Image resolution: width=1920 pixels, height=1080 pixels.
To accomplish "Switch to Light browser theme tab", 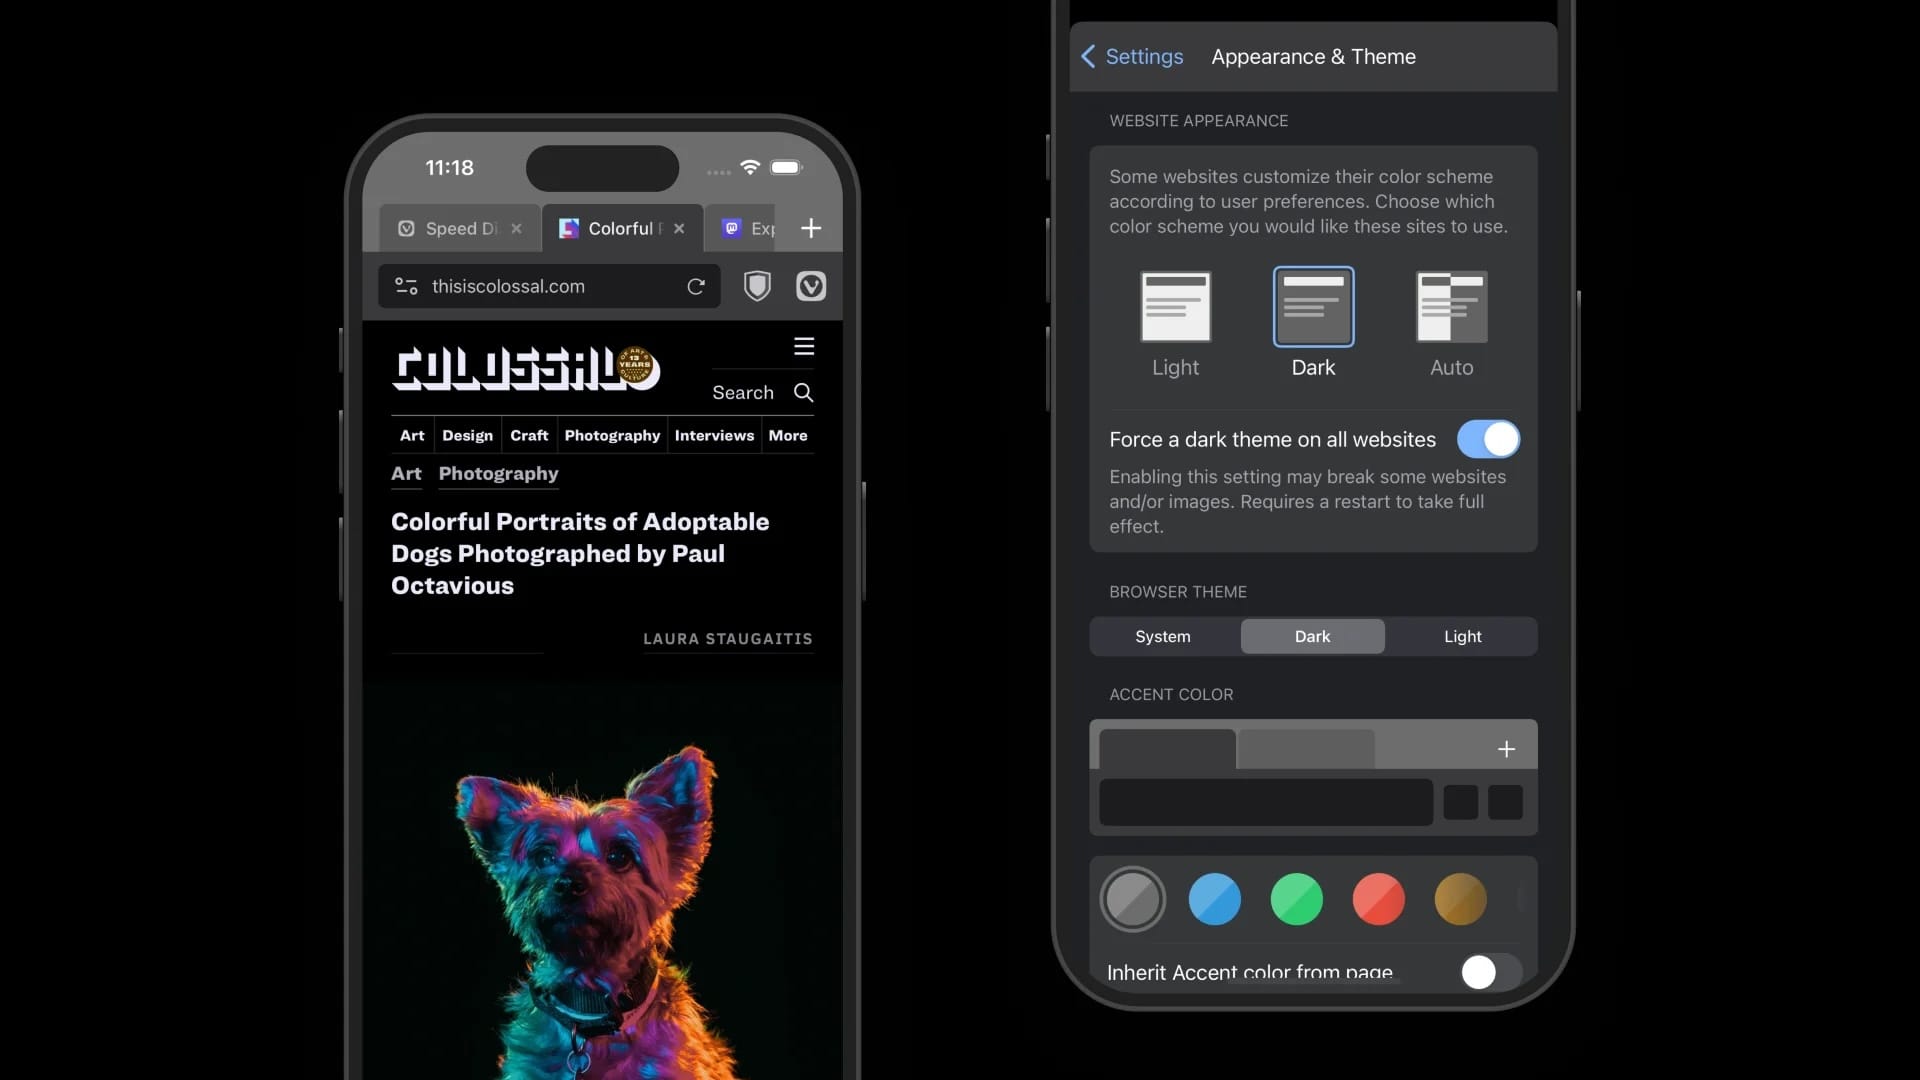I will [1462, 637].
